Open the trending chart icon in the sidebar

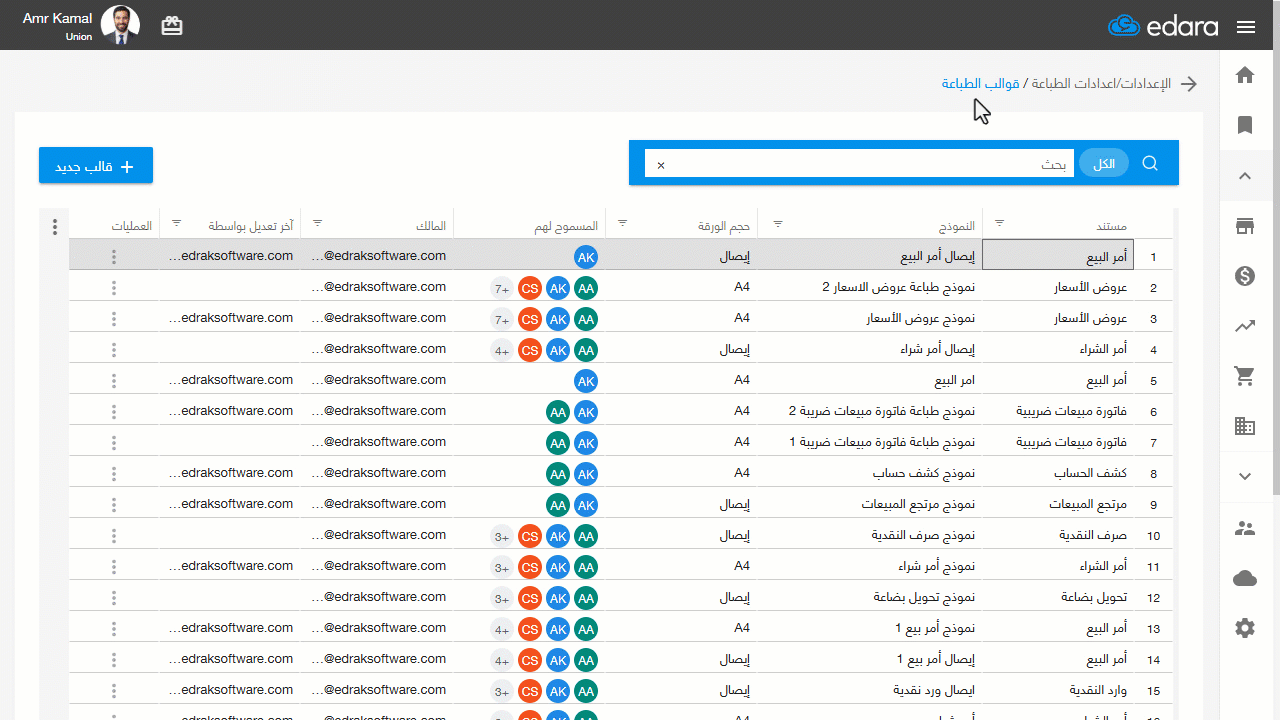[x=1245, y=326]
